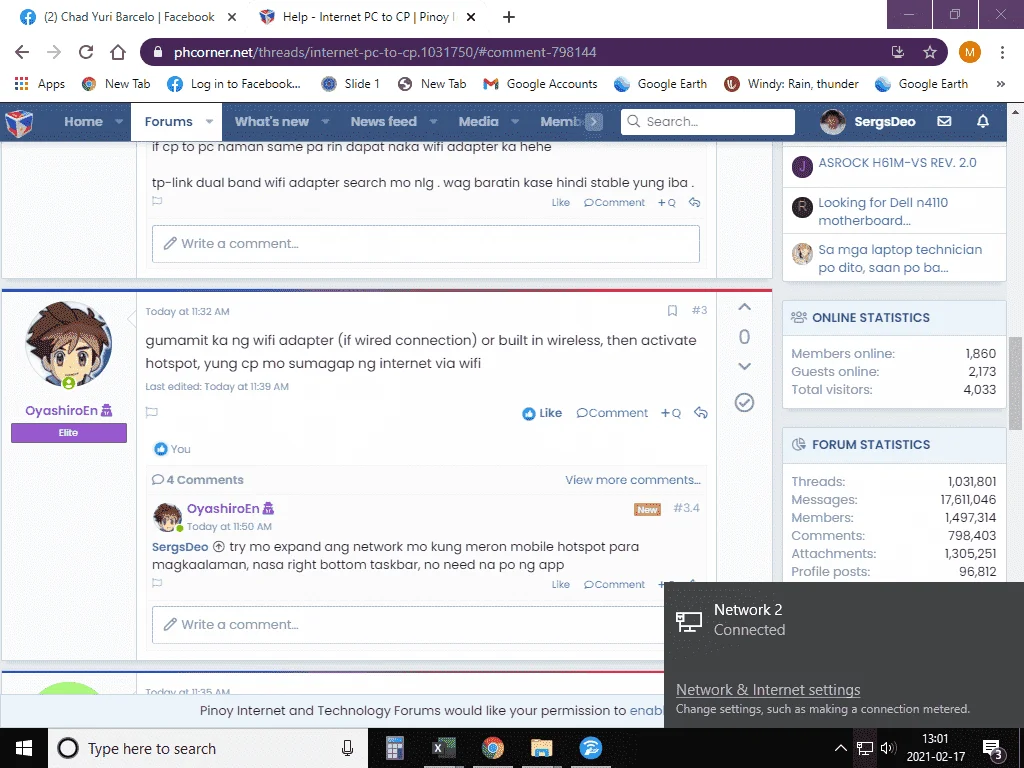Open Media navigation item
Image resolution: width=1024 pixels, height=768 pixels.
point(478,121)
